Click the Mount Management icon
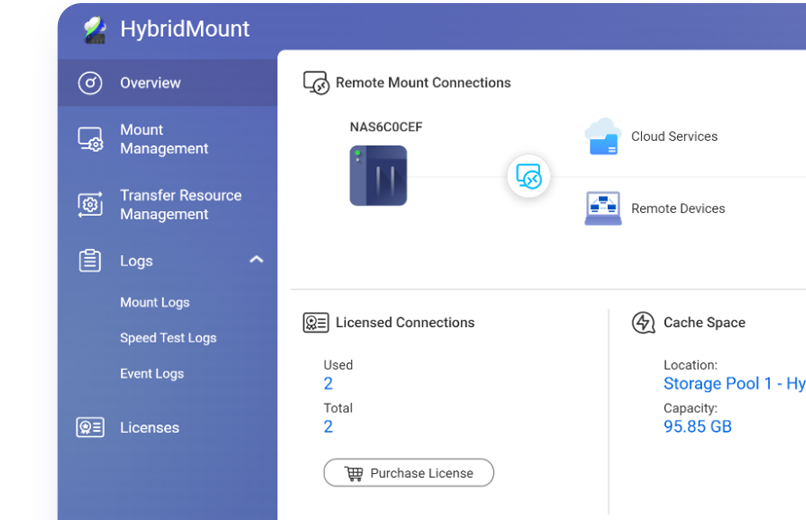The height and width of the screenshot is (520, 806). (90, 139)
